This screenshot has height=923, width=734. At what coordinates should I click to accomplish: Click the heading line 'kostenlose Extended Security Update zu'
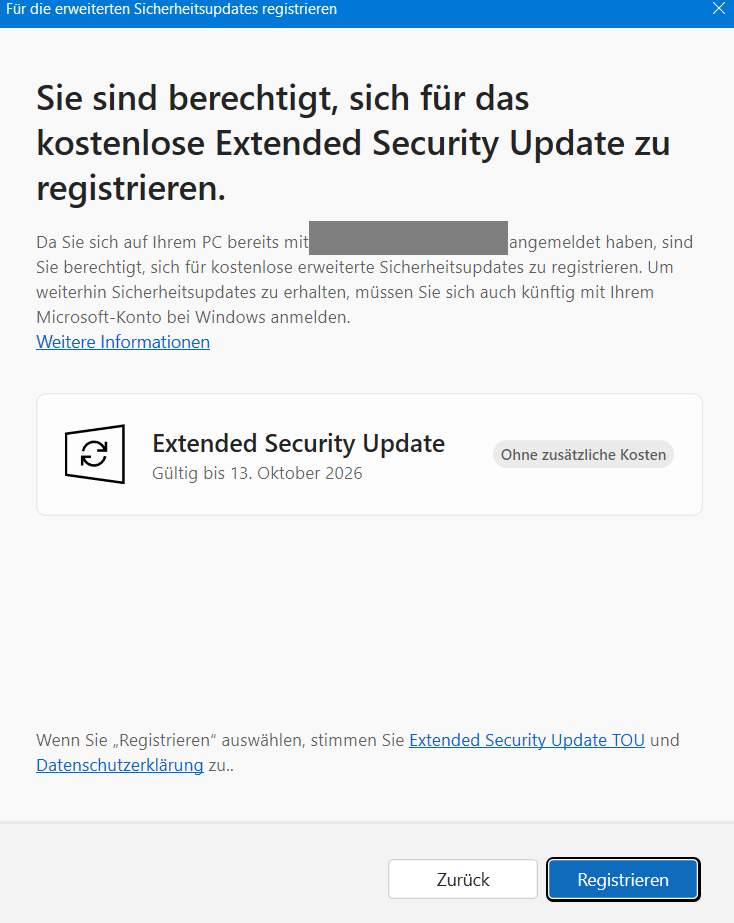pos(353,143)
